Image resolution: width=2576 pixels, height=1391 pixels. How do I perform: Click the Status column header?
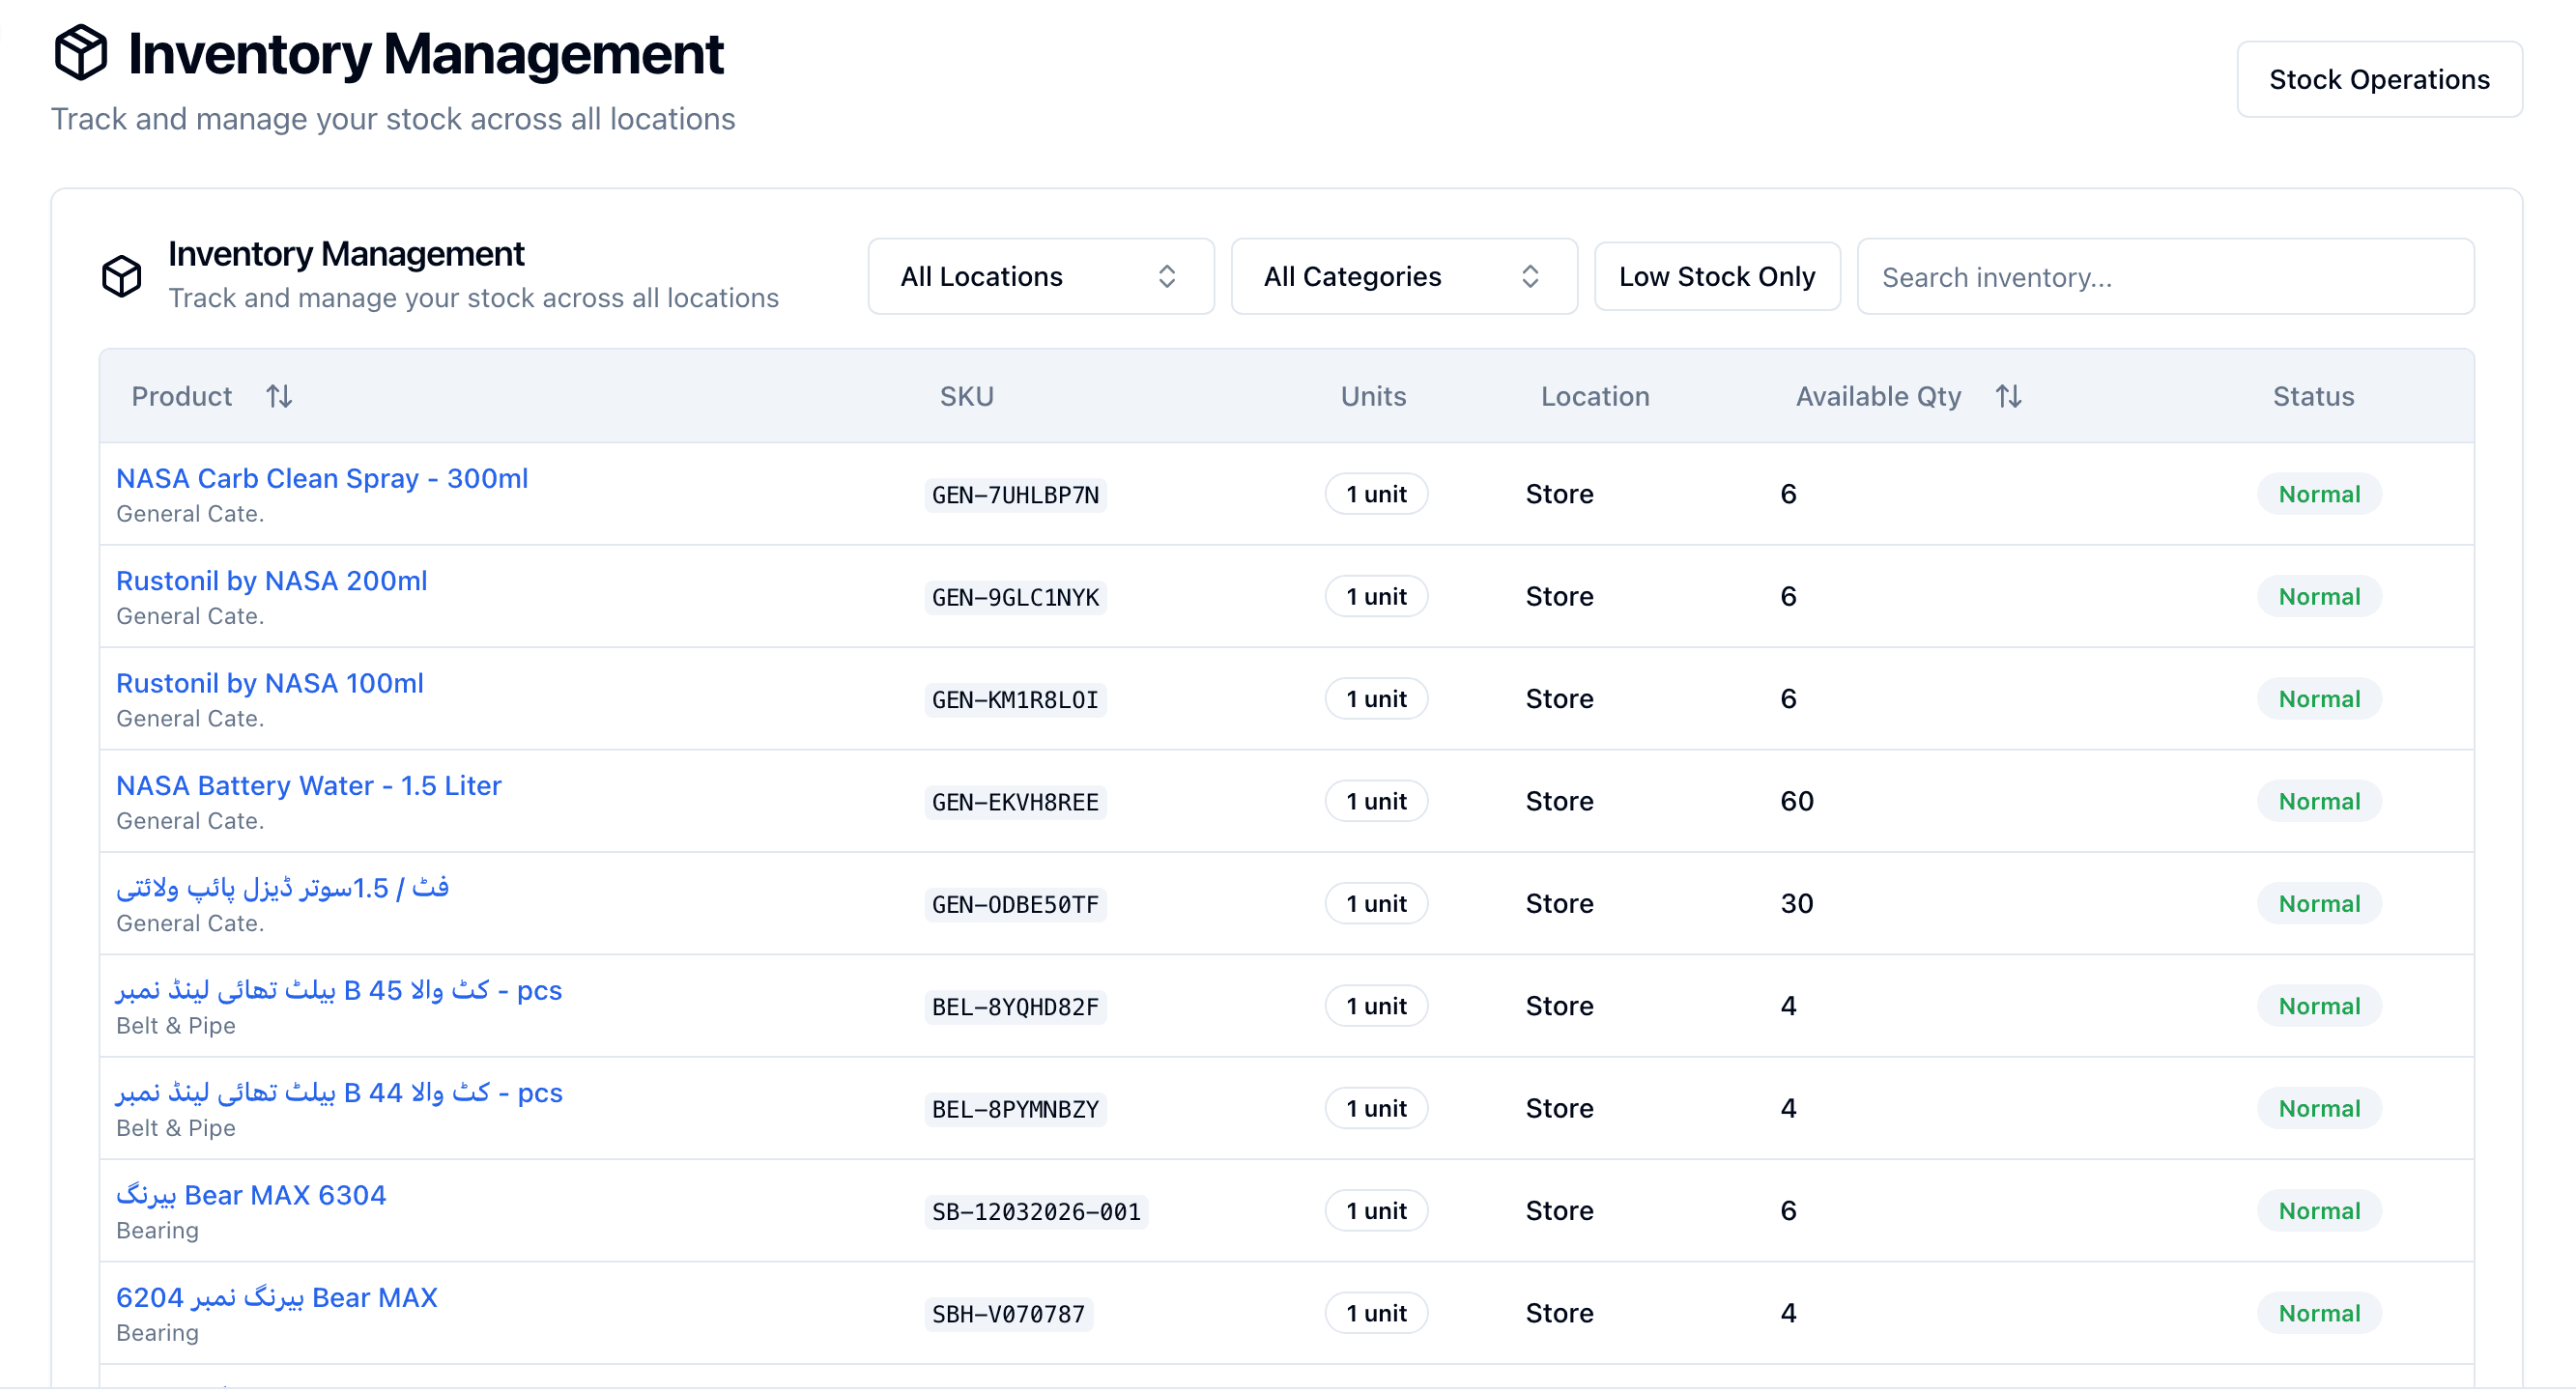pos(2313,397)
